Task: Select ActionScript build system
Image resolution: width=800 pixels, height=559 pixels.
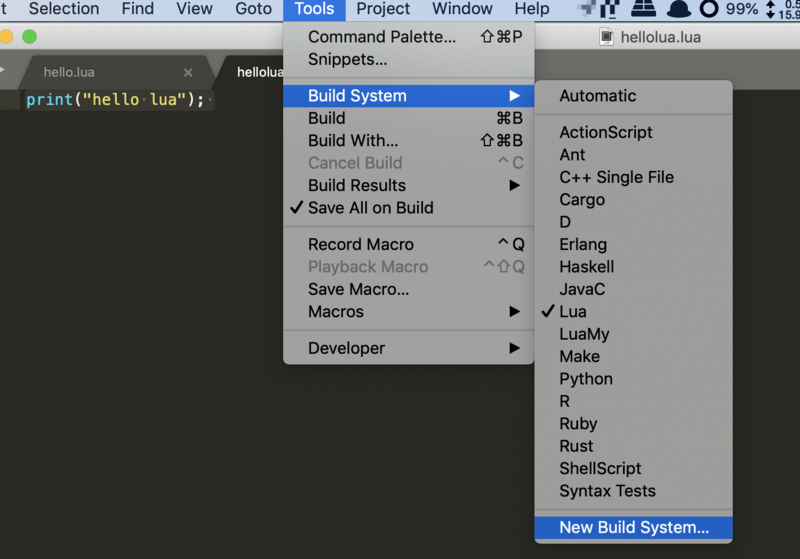Action: (633, 133)
